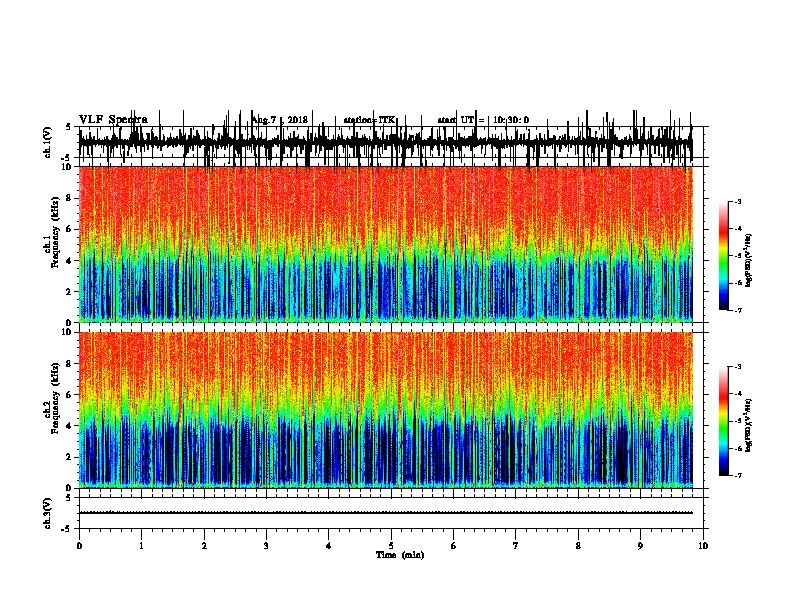This screenshot has width=792, height=612.
Task: Click the "-7" tick on ch.2 colorbar
Action: [x=737, y=475]
